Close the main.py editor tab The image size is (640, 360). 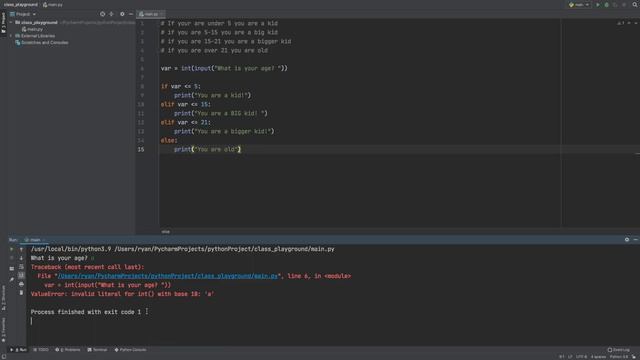[162, 14]
